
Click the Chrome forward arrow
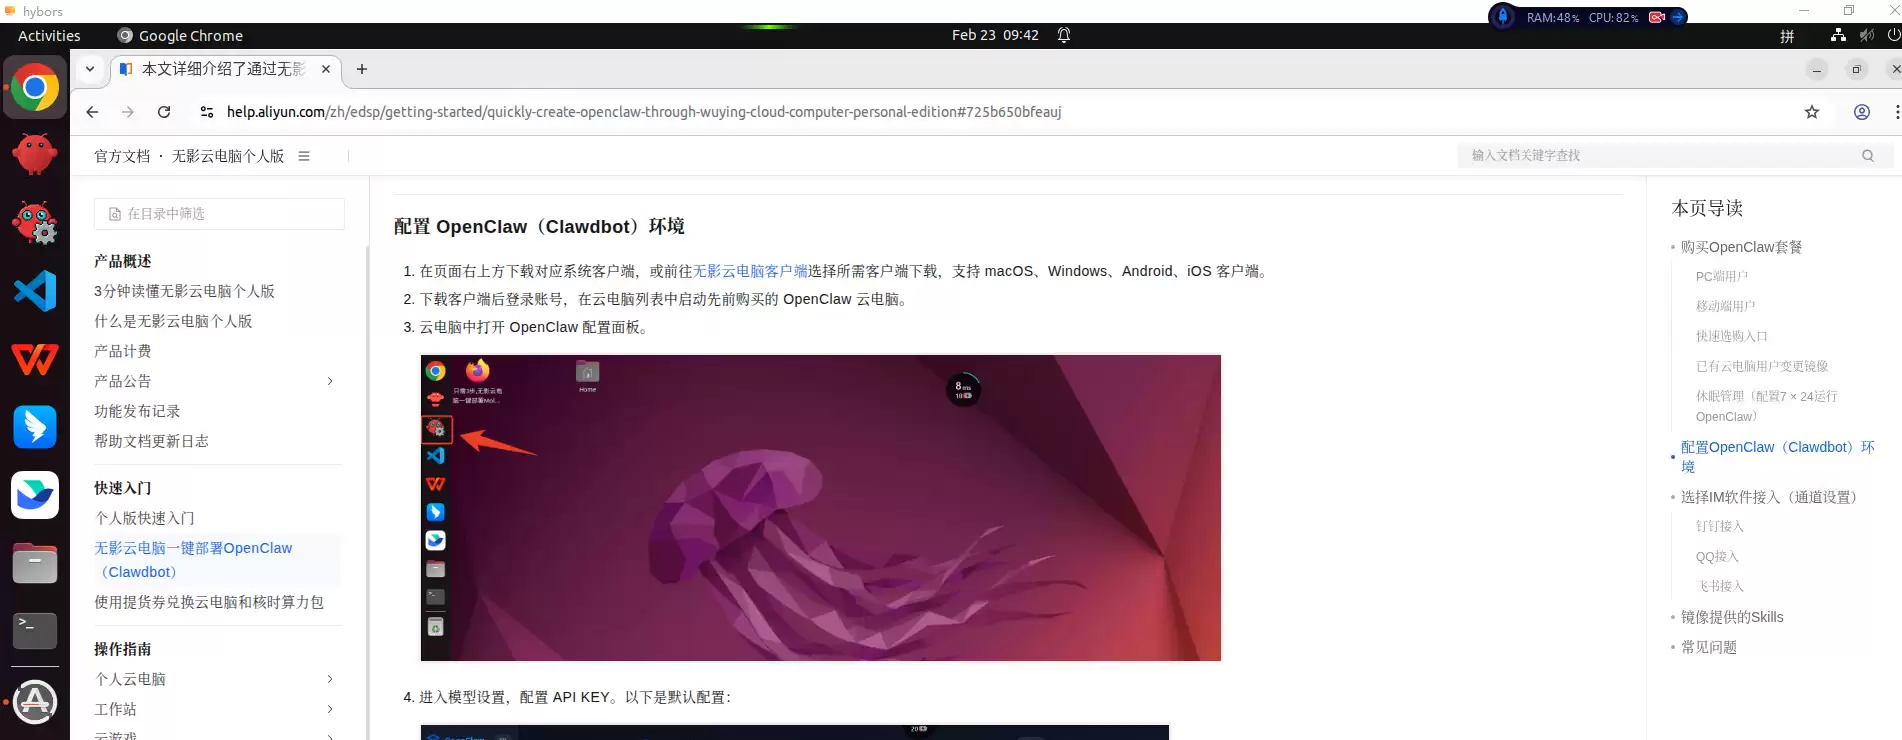point(128,112)
